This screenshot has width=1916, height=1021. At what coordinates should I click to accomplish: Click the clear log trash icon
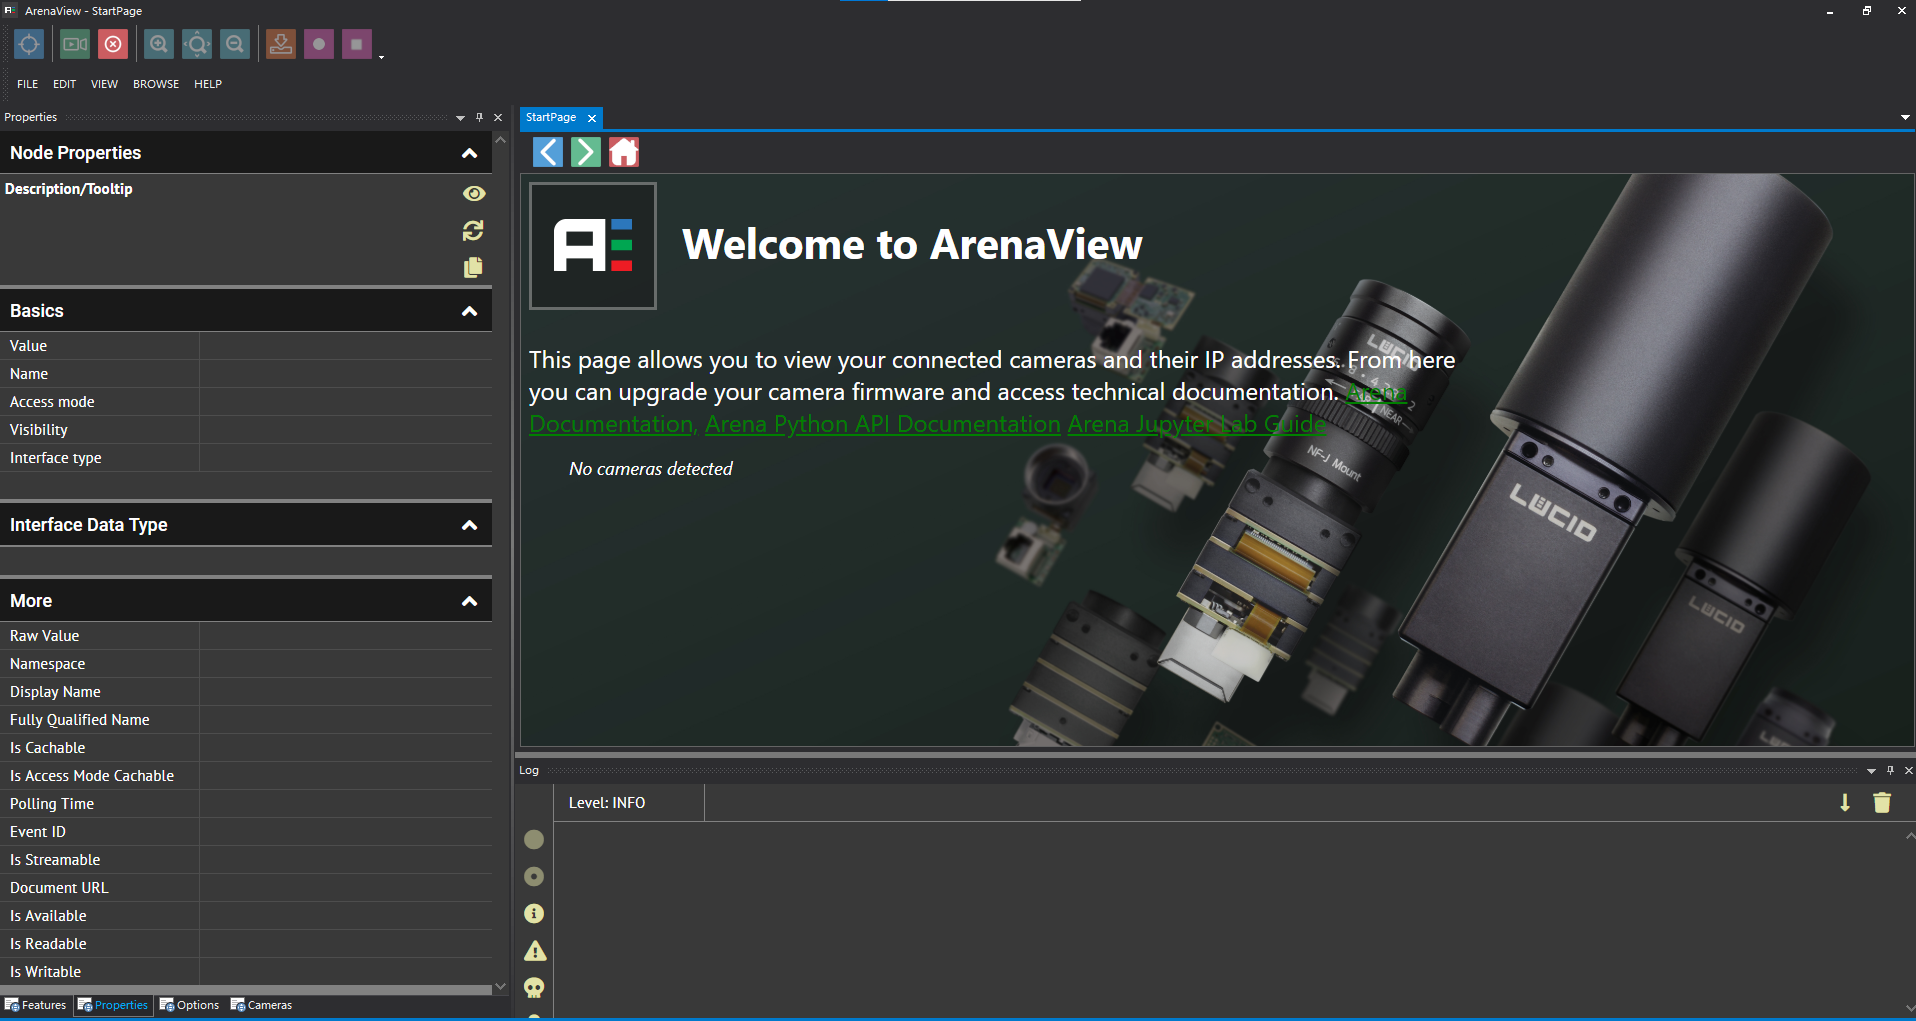pos(1882,803)
